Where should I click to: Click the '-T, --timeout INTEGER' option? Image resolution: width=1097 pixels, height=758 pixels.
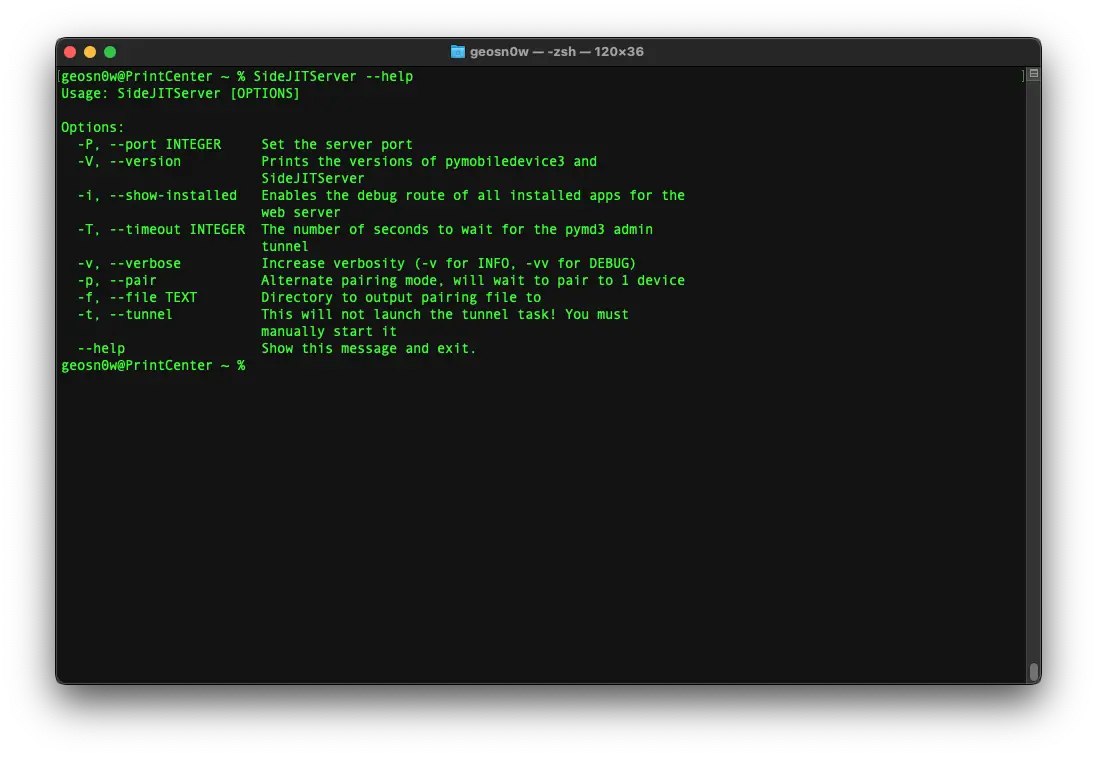pos(161,230)
